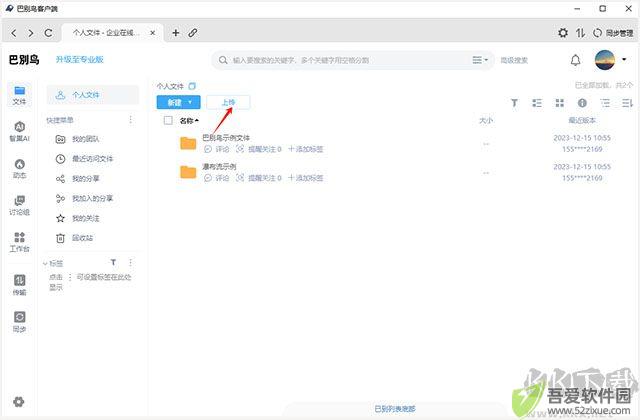
Task: Open the 标签 section three-dot menu
Action: point(131,262)
